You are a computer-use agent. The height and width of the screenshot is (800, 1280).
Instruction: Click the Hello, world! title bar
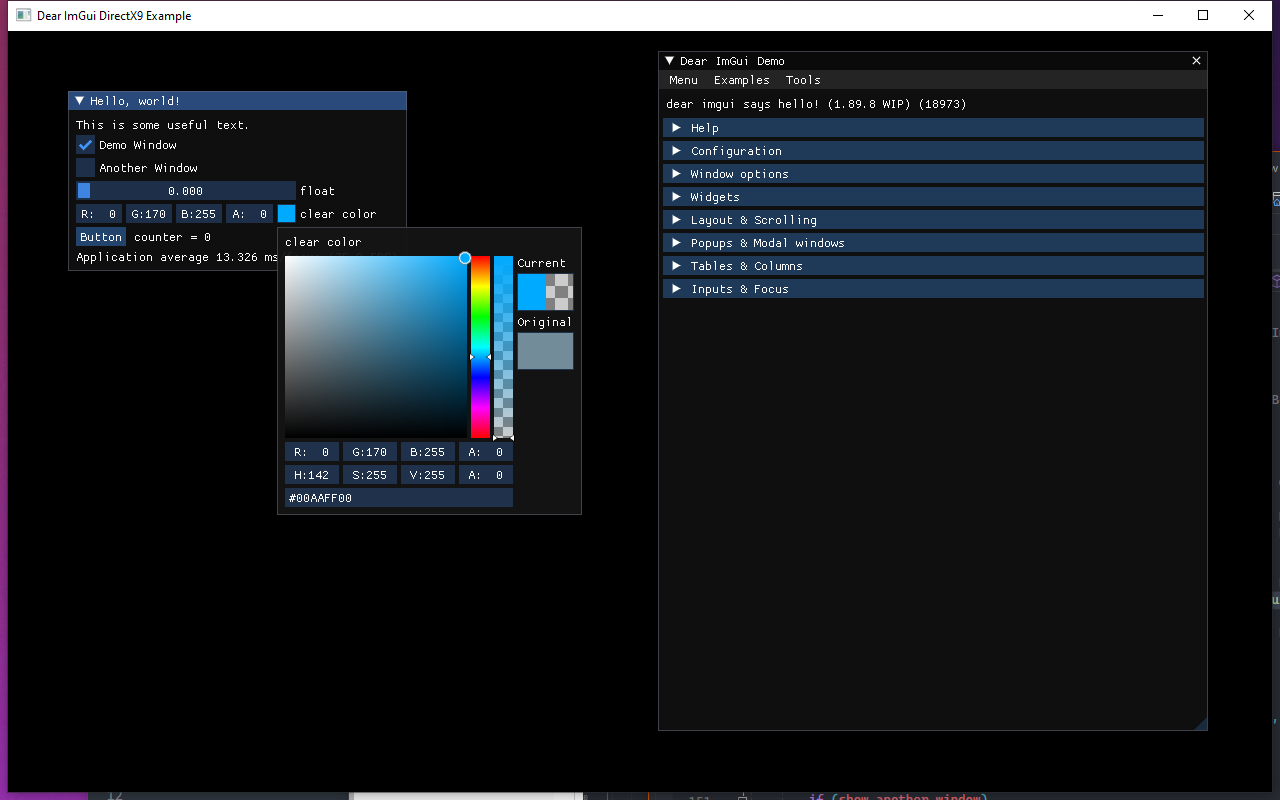[x=238, y=101]
